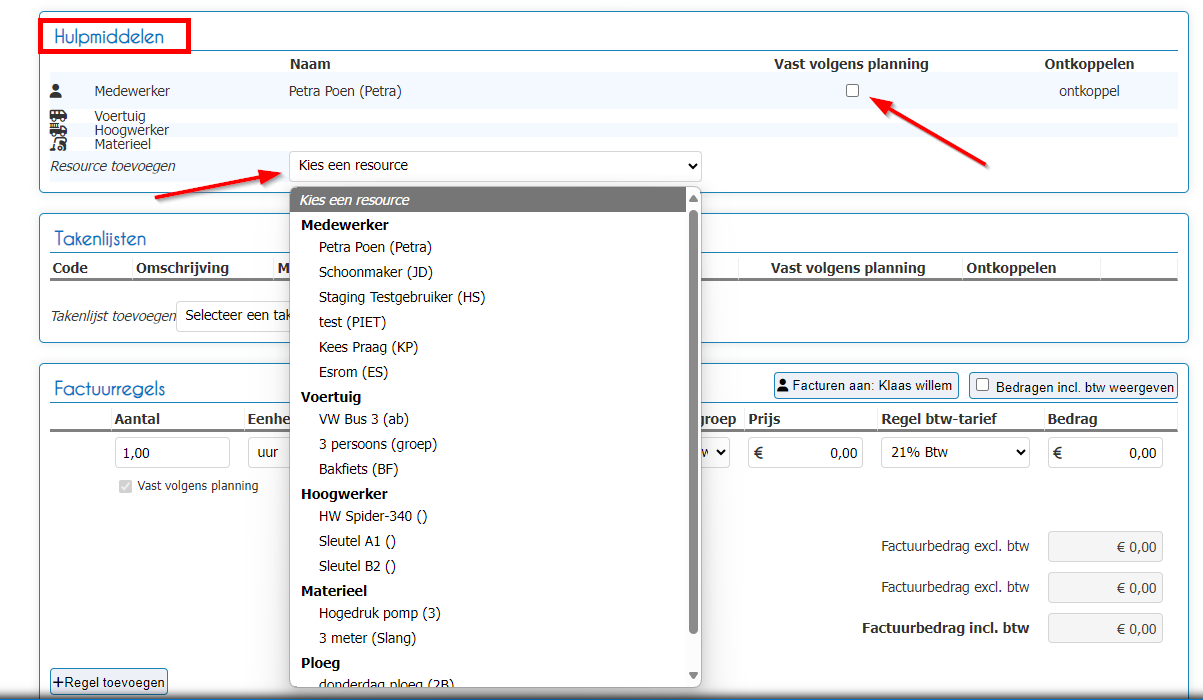This screenshot has height=700, width=1203.
Task: Click the Regel toevoegen button
Action: click(109, 682)
